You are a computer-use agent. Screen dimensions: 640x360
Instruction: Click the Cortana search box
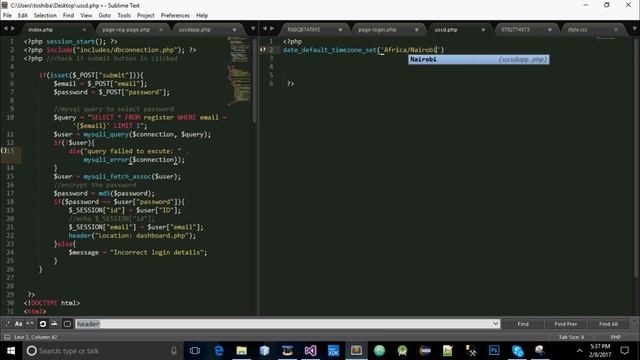[102, 351]
